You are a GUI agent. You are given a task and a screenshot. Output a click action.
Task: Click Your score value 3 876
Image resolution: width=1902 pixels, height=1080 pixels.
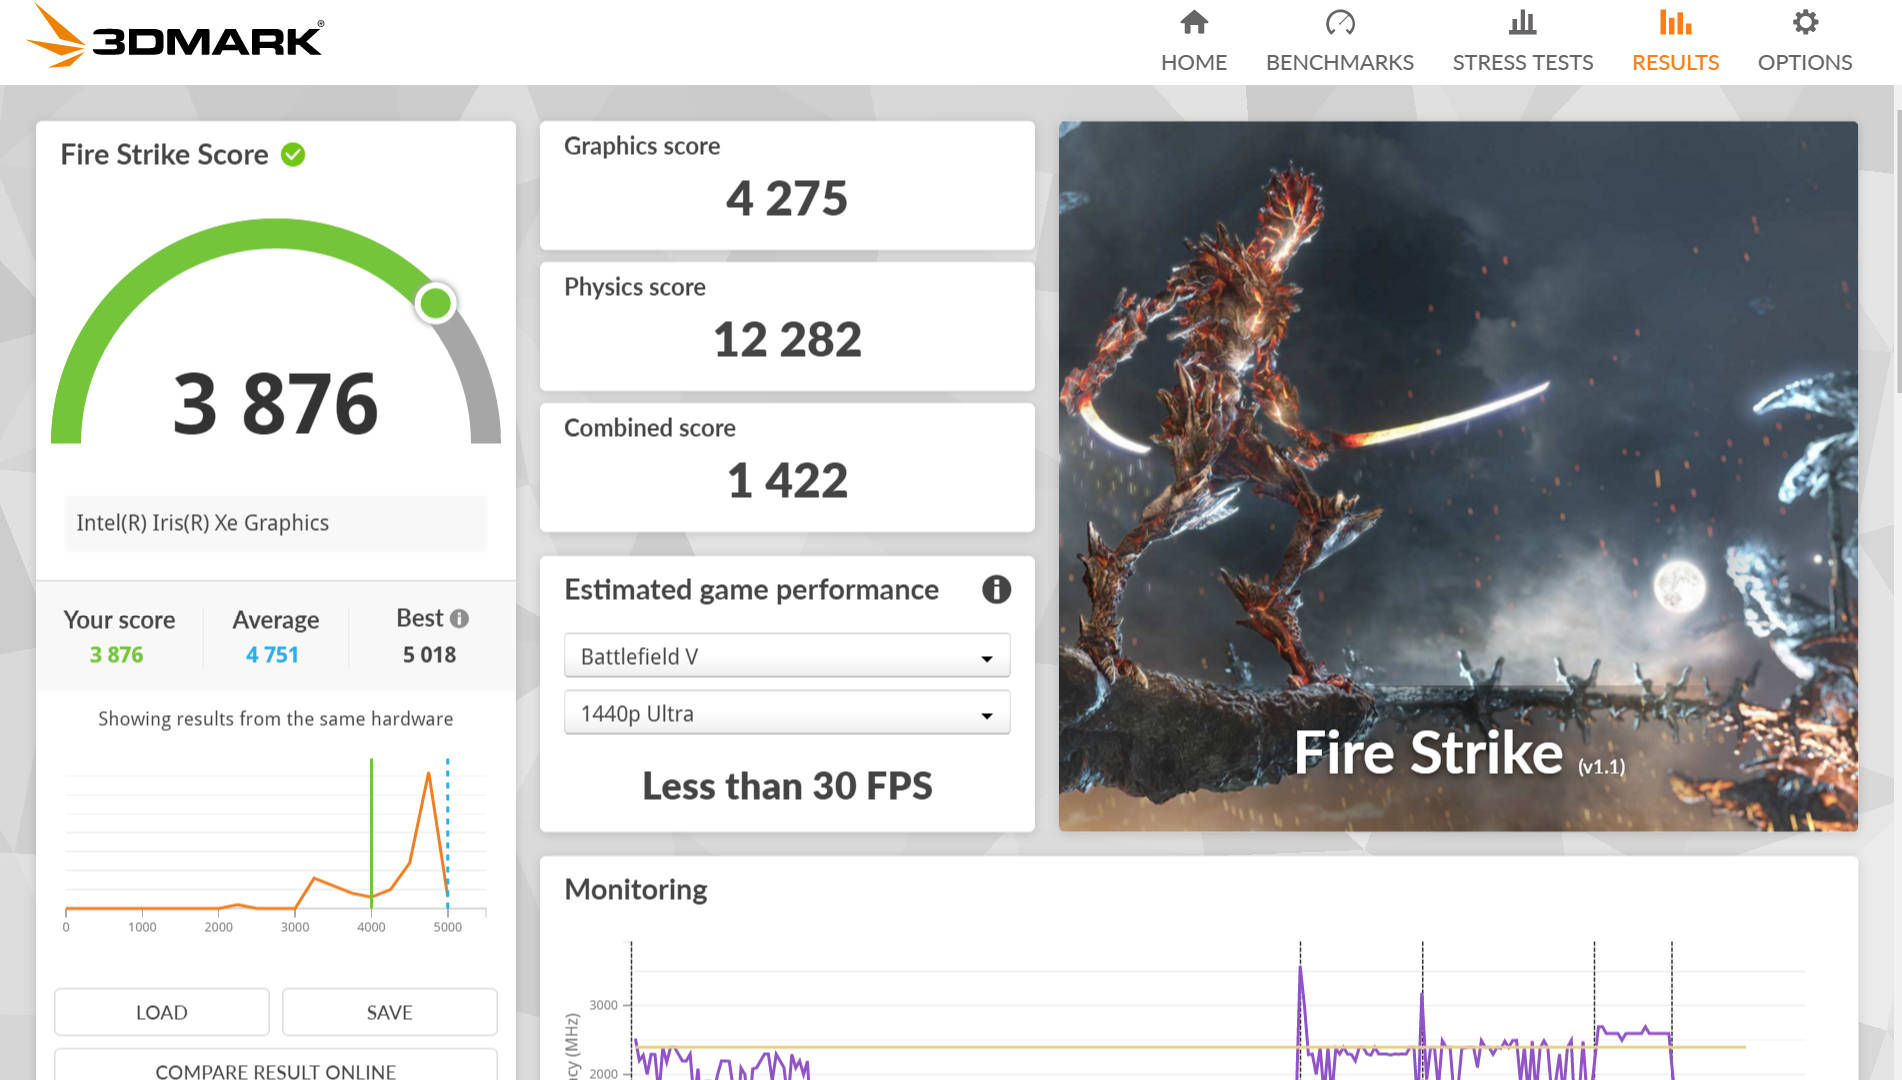click(117, 655)
